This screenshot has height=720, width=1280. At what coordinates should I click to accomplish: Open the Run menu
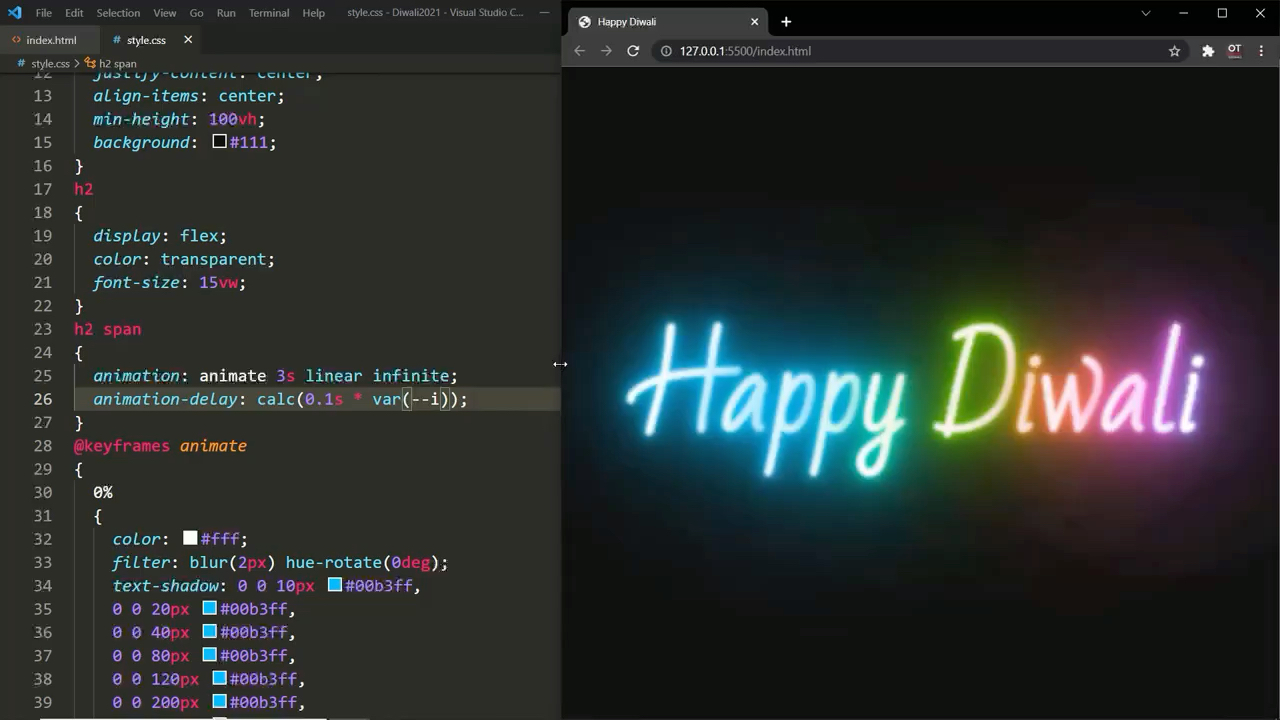226,13
